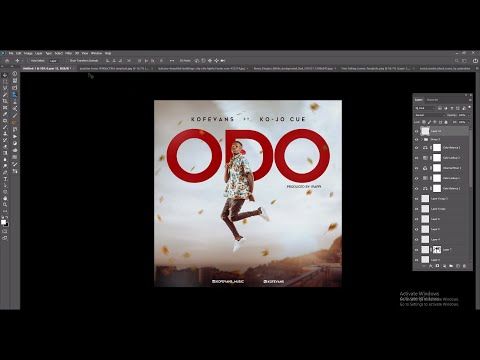This screenshot has height=360, width=480.
Task: Open the workspace switcher icon
Action: click(464, 61)
